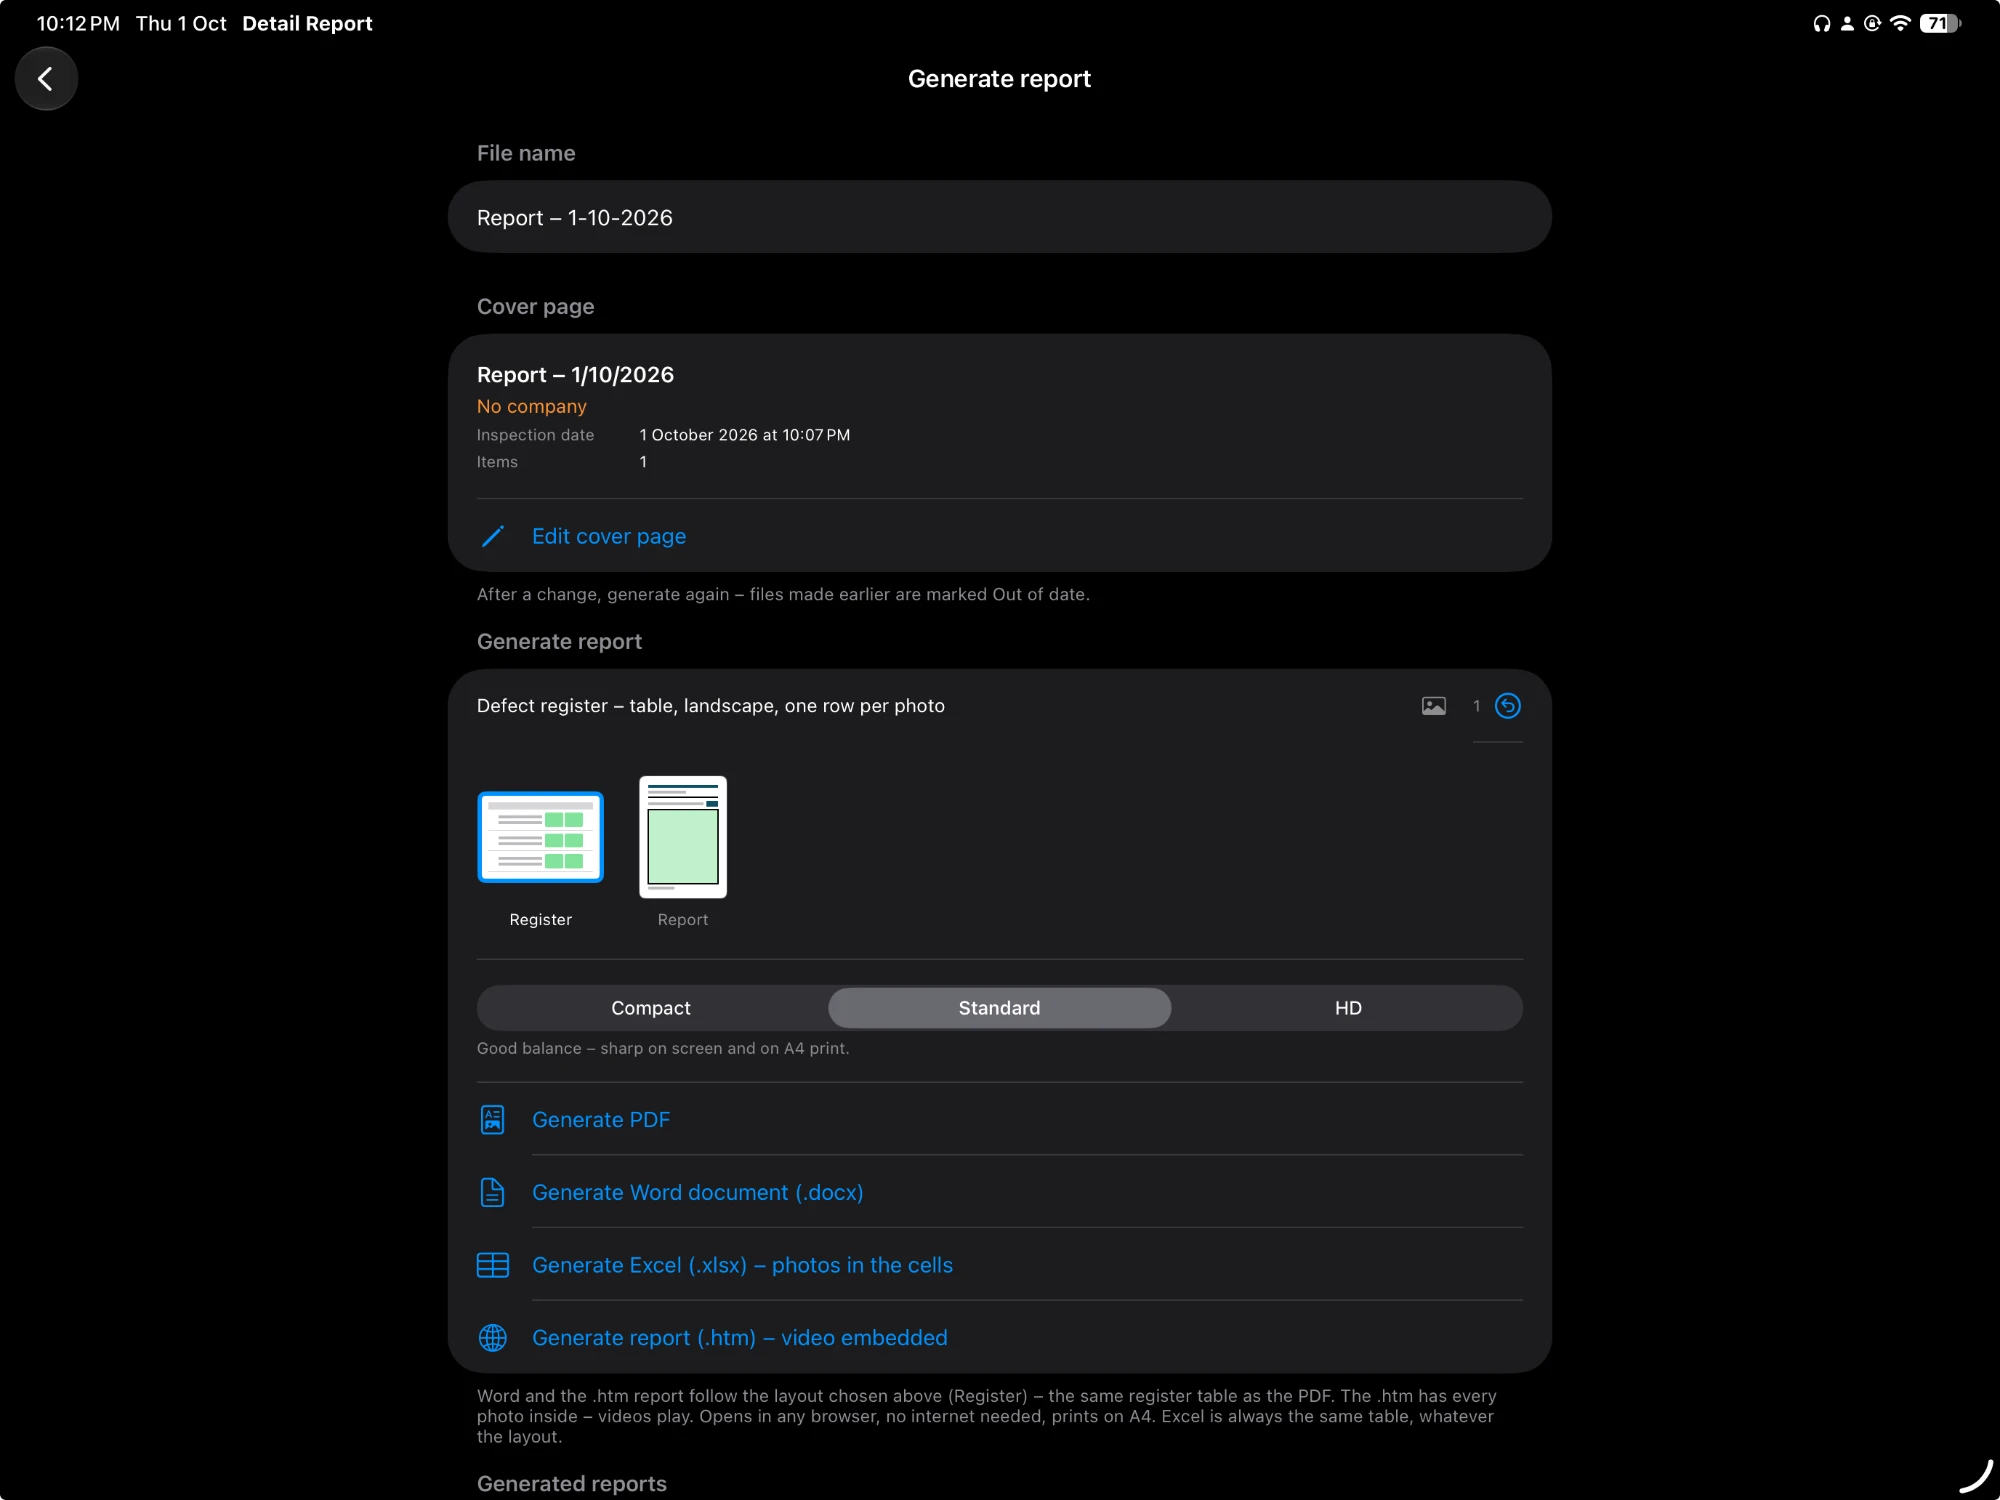Click Generate PDF
This screenshot has height=1500, width=2000.
click(x=601, y=1120)
